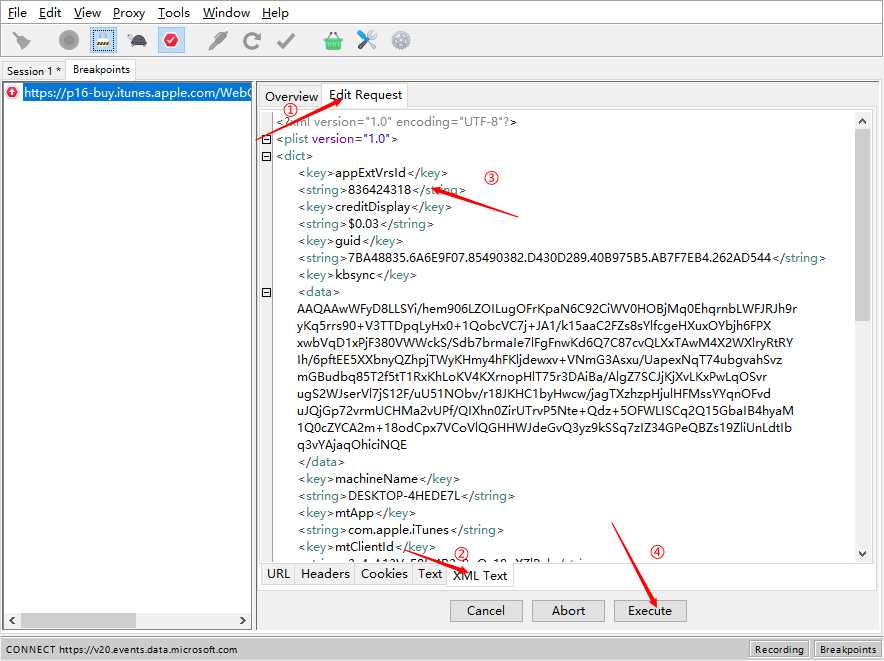Toggle the red Breakpoints hexagon icon
884x661 pixels.
click(x=171, y=41)
